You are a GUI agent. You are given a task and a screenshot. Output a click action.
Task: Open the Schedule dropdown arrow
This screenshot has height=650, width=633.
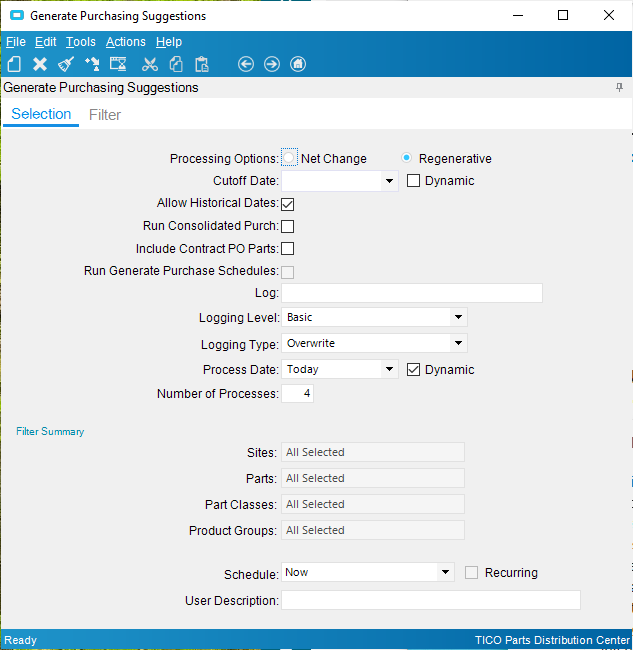(x=445, y=572)
